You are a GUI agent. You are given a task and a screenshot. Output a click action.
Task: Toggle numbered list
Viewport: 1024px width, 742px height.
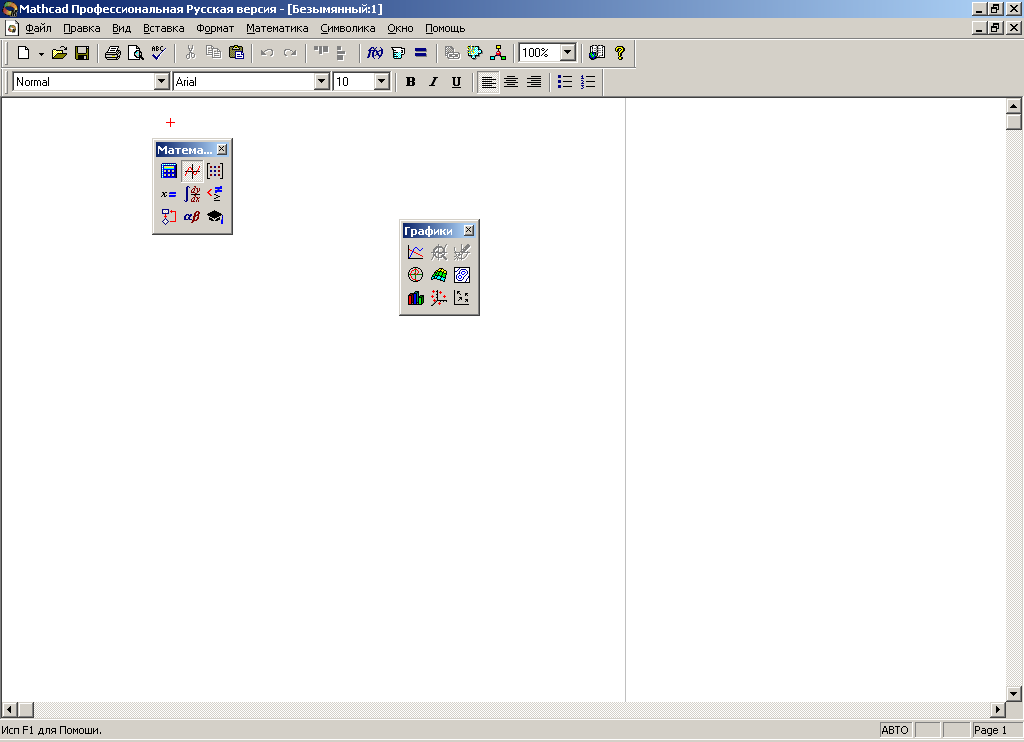tap(588, 82)
